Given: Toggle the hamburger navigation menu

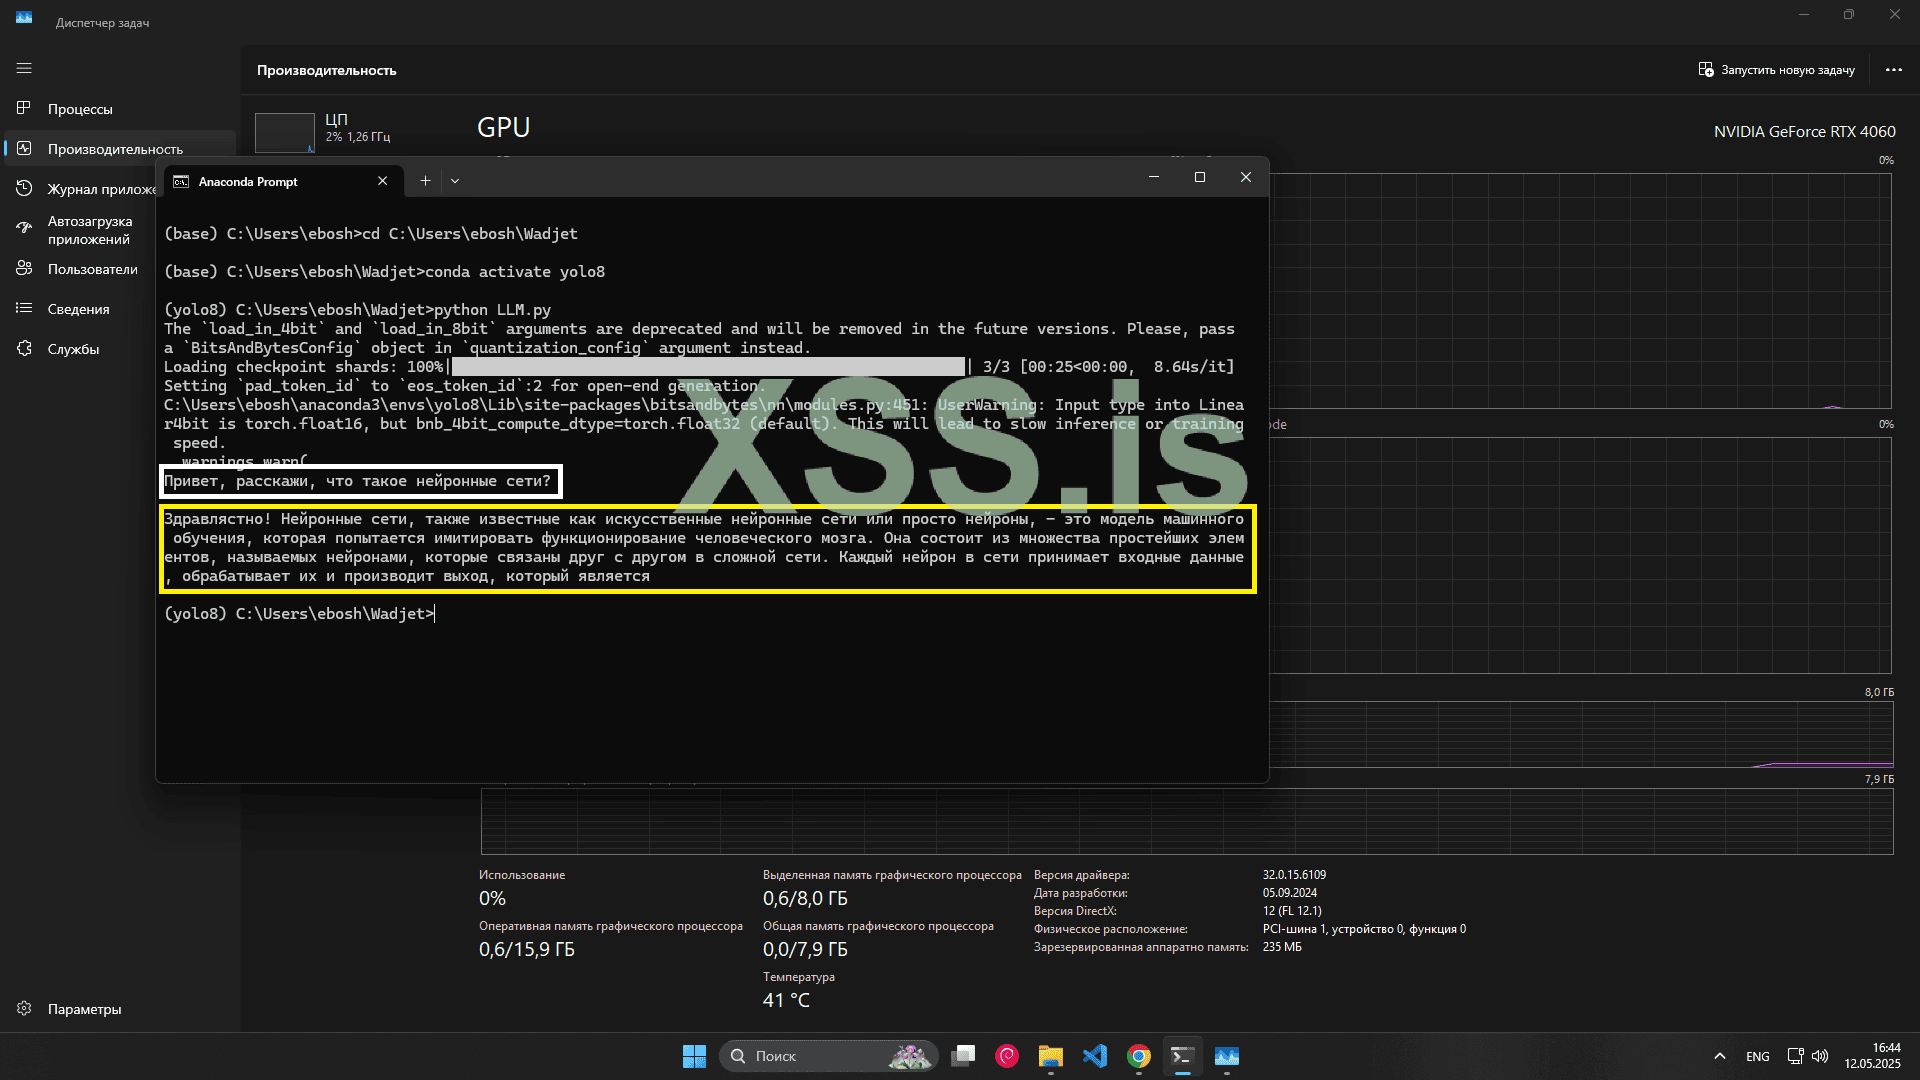Looking at the screenshot, I should click(x=24, y=68).
